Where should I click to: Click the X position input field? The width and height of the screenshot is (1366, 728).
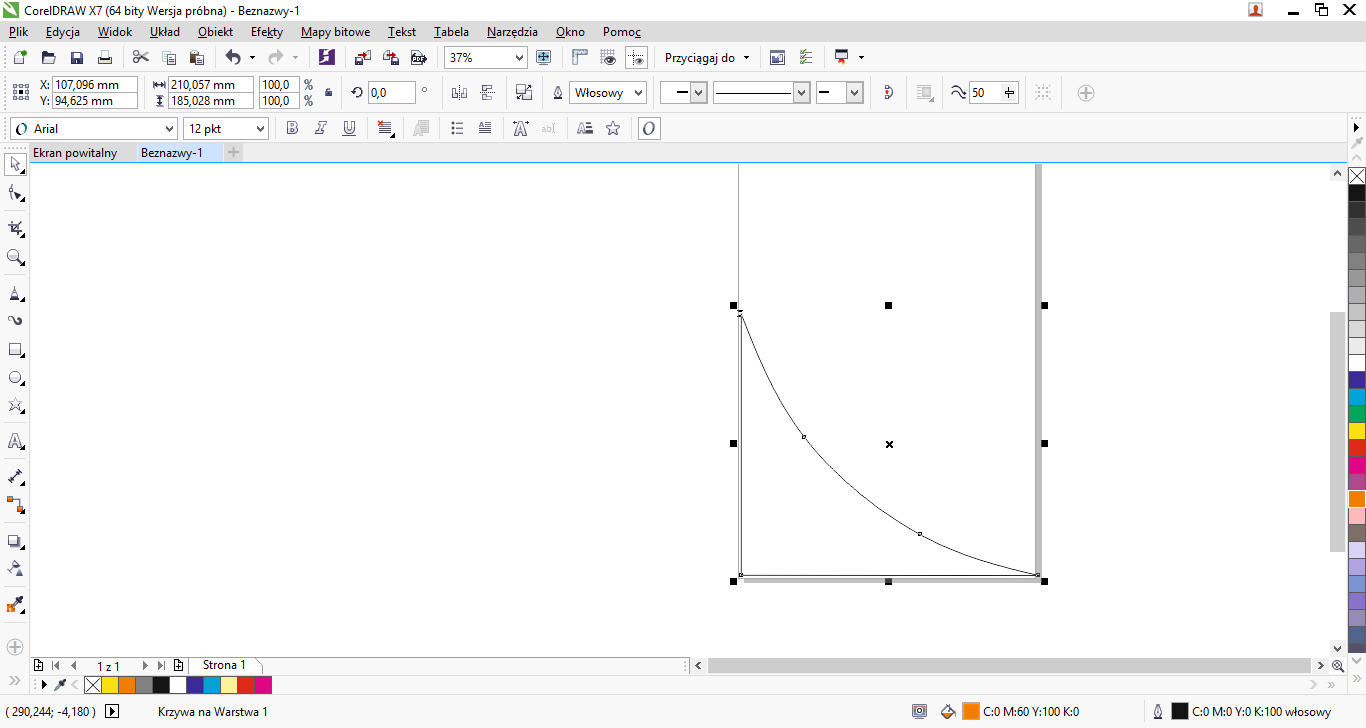(x=95, y=85)
